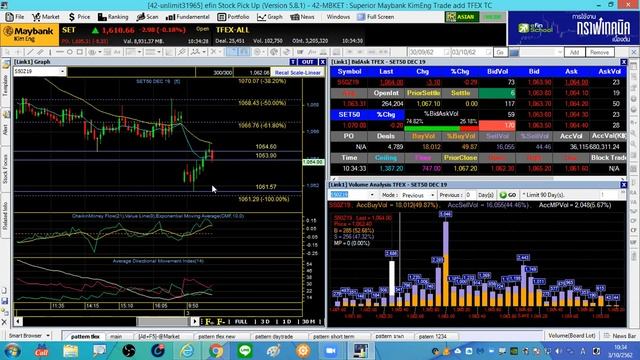Select the parallel channel line tool
This screenshot has height=360, width=640.
pos(40,52)
